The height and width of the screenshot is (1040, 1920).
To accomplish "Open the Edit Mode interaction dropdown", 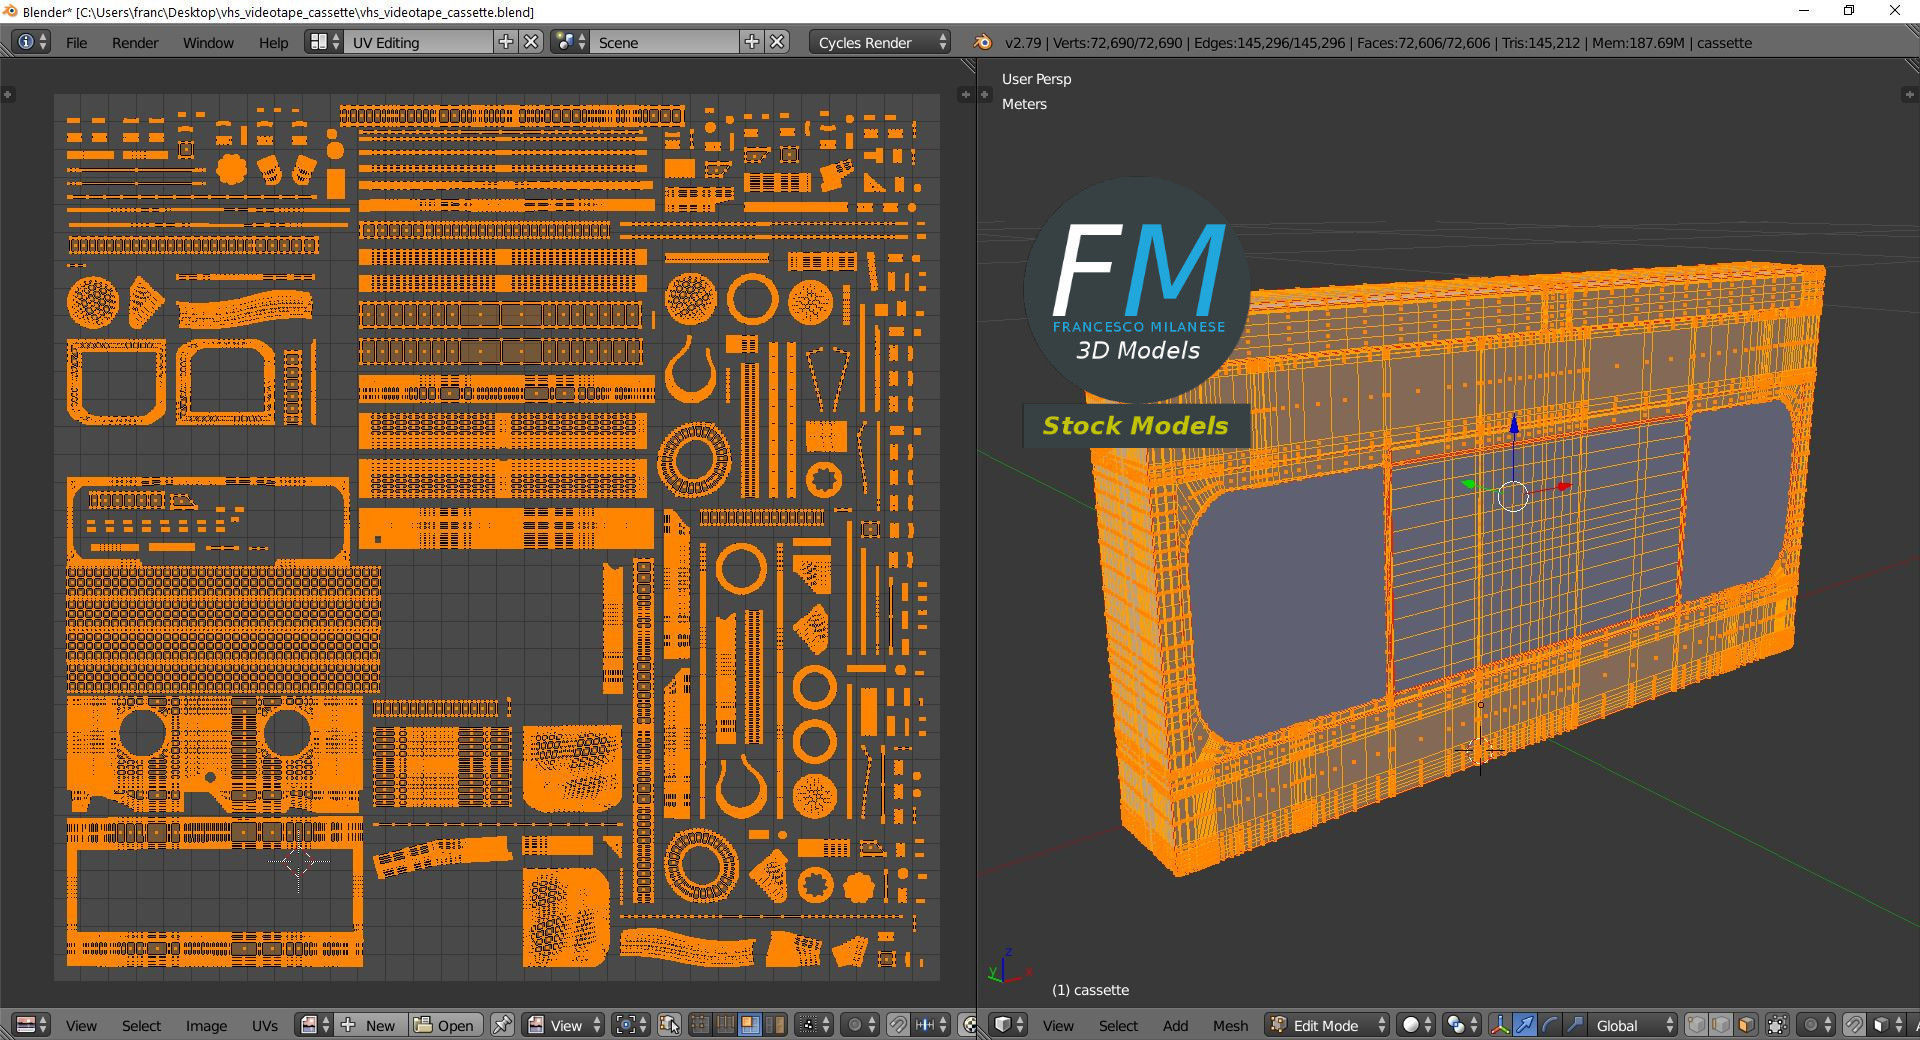I will (1327, 1025).
